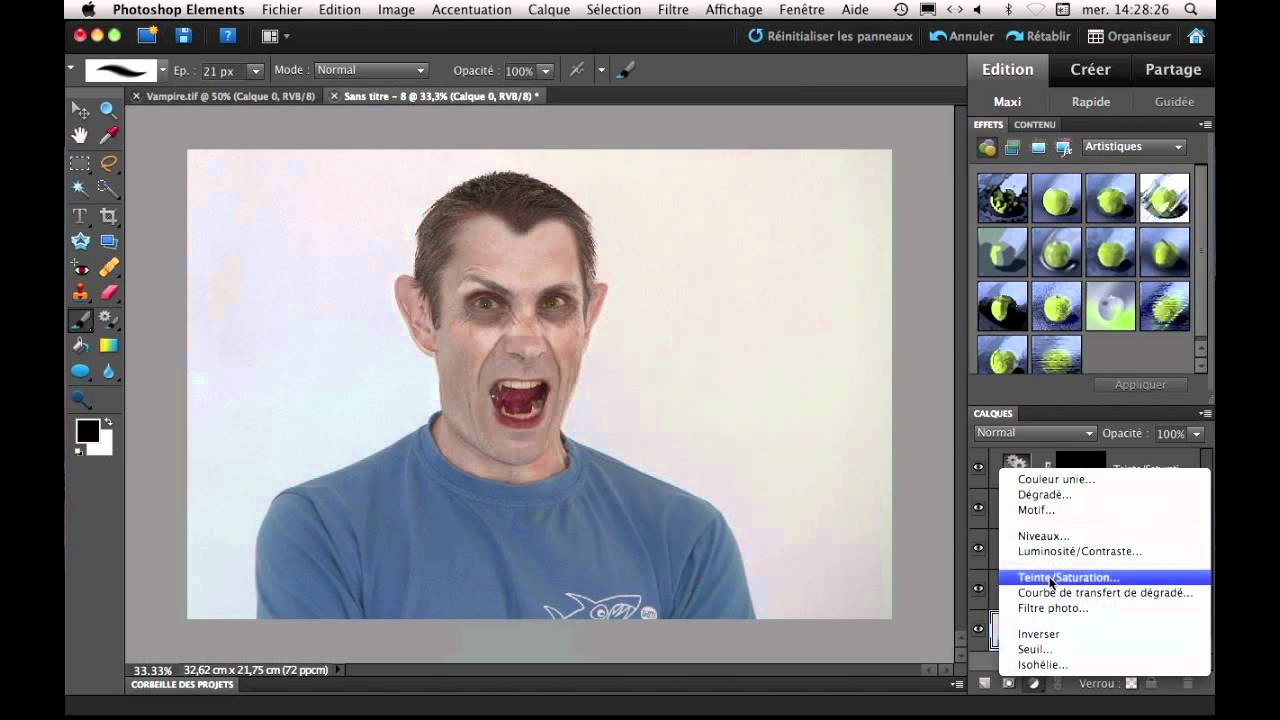Select the Eraser tool

(x=108, y=293)
